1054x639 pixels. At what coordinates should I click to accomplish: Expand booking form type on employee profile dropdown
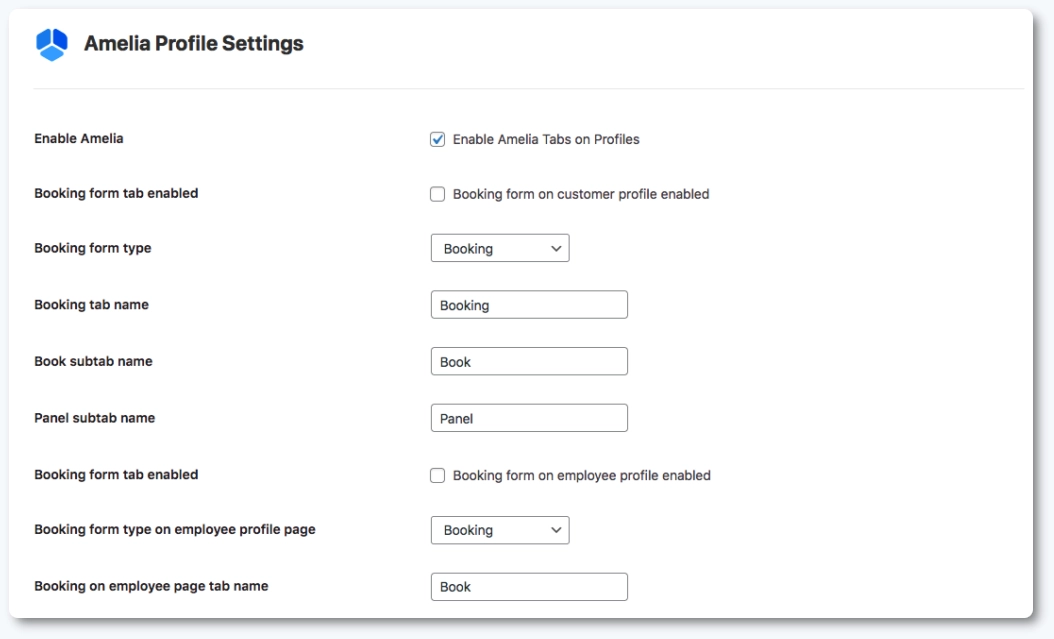click(x=500, y=531)
